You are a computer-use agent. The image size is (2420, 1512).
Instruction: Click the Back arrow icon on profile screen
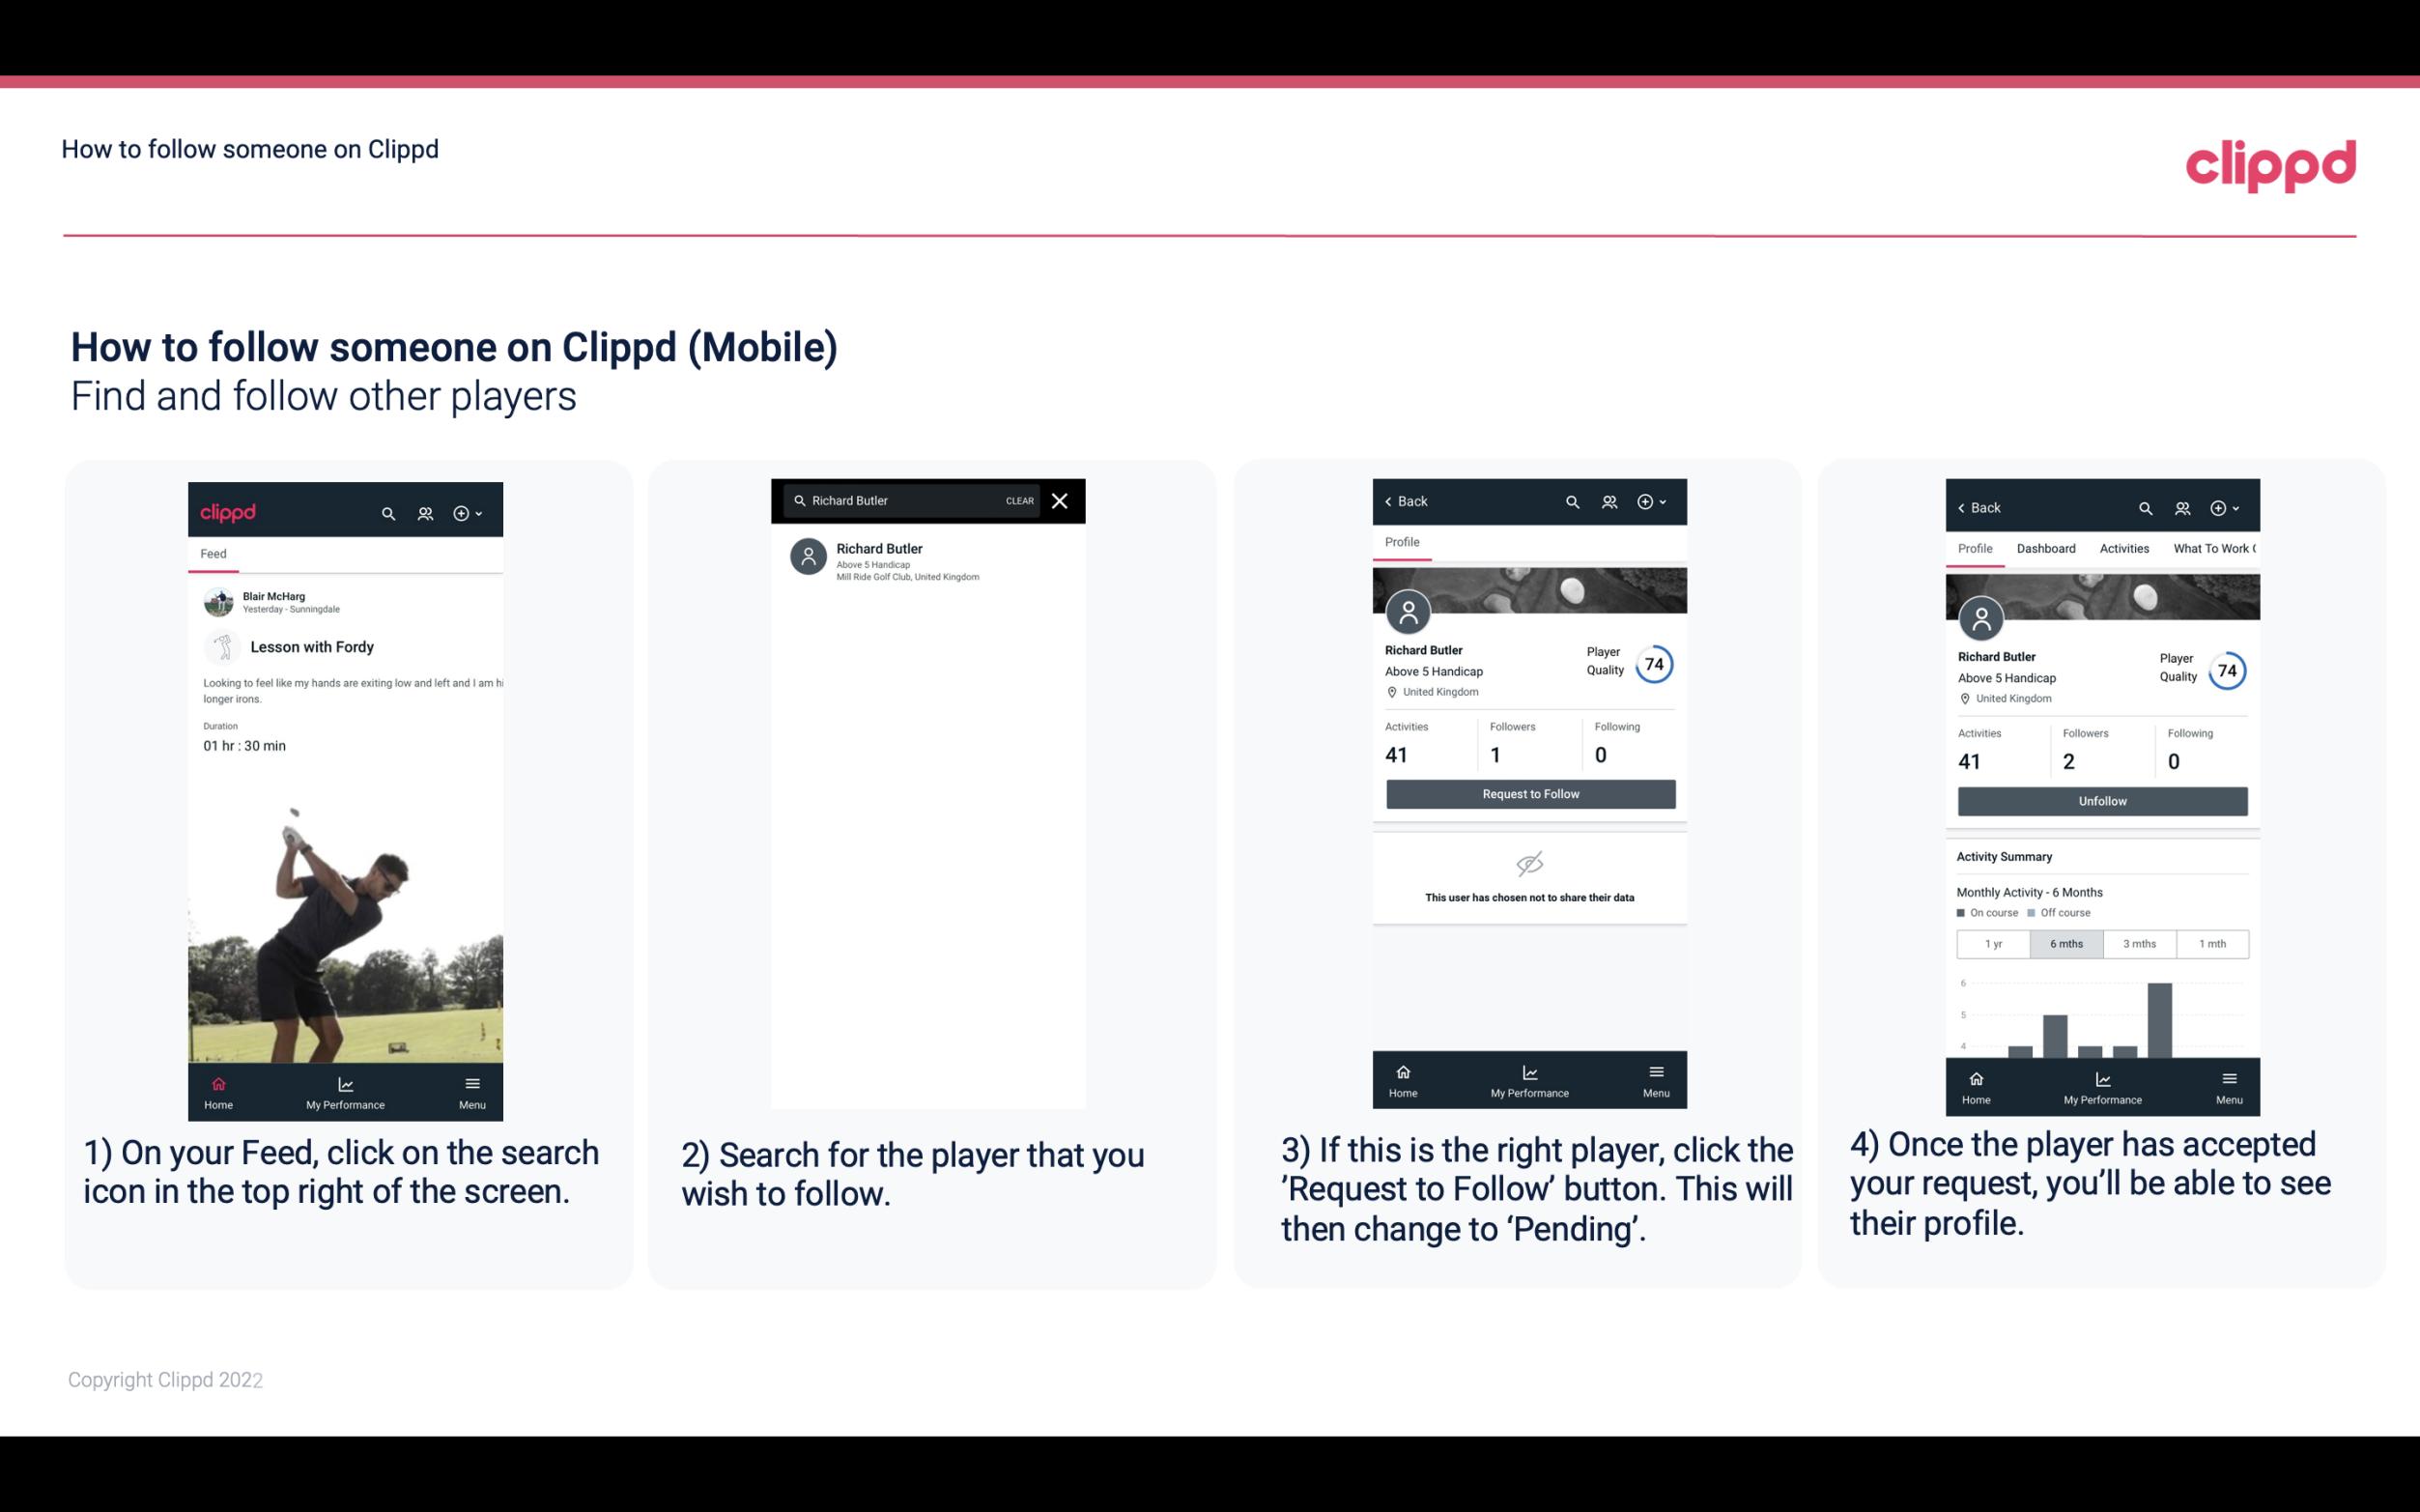1391,501
